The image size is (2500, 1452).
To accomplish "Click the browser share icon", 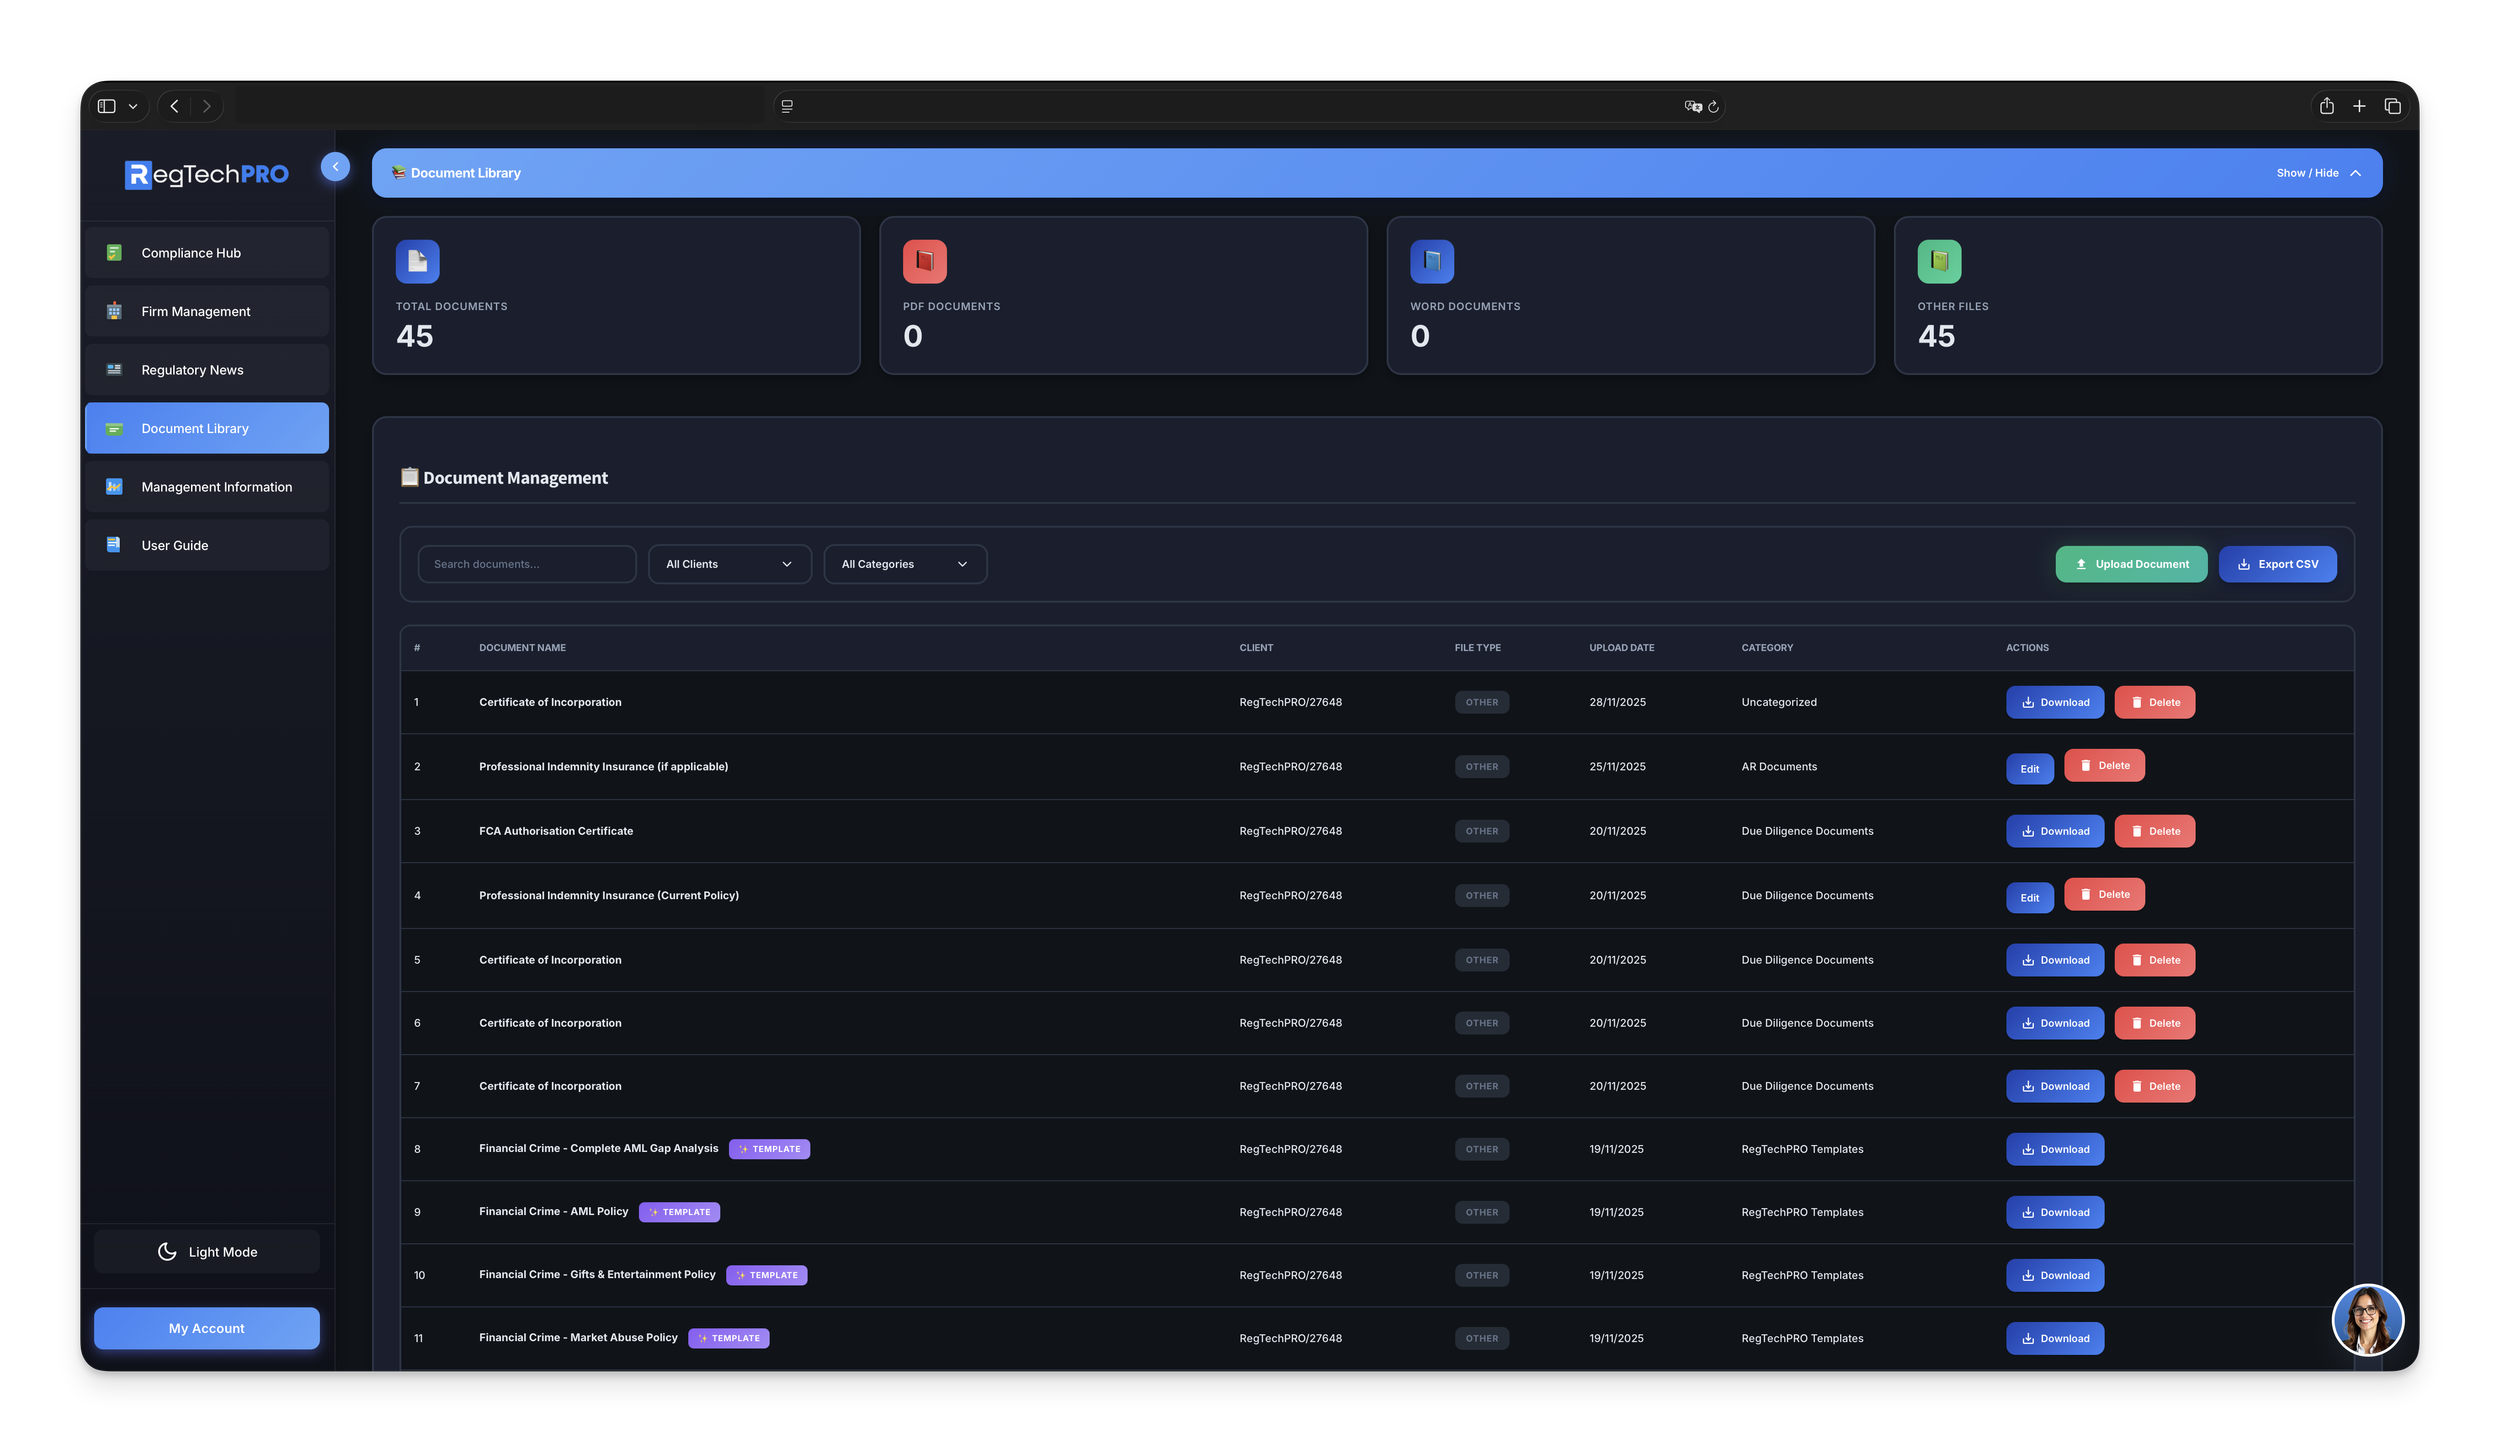I will point(2326,106).
